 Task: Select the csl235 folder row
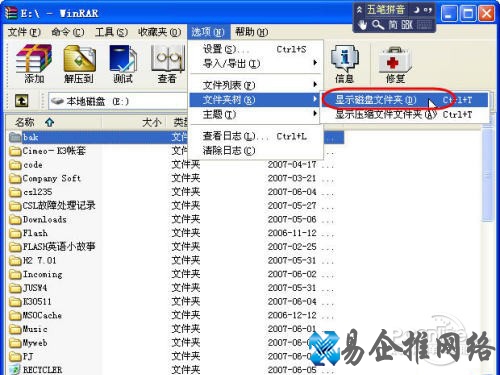(x=31, y=192)
